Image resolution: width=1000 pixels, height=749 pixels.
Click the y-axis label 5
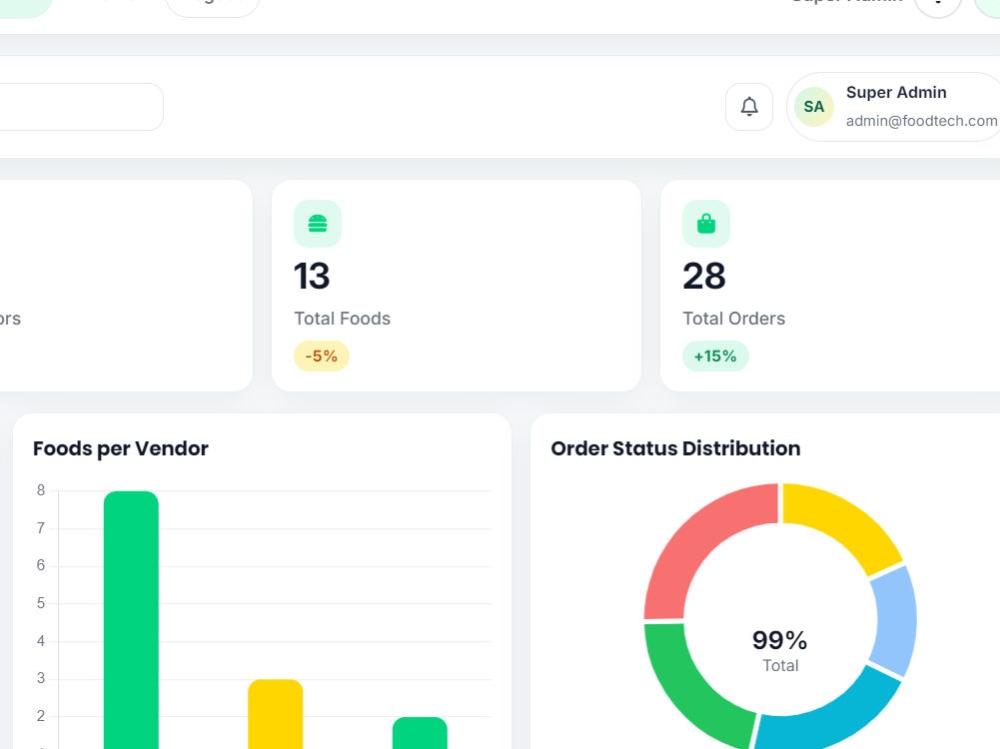tap(41, 603)
